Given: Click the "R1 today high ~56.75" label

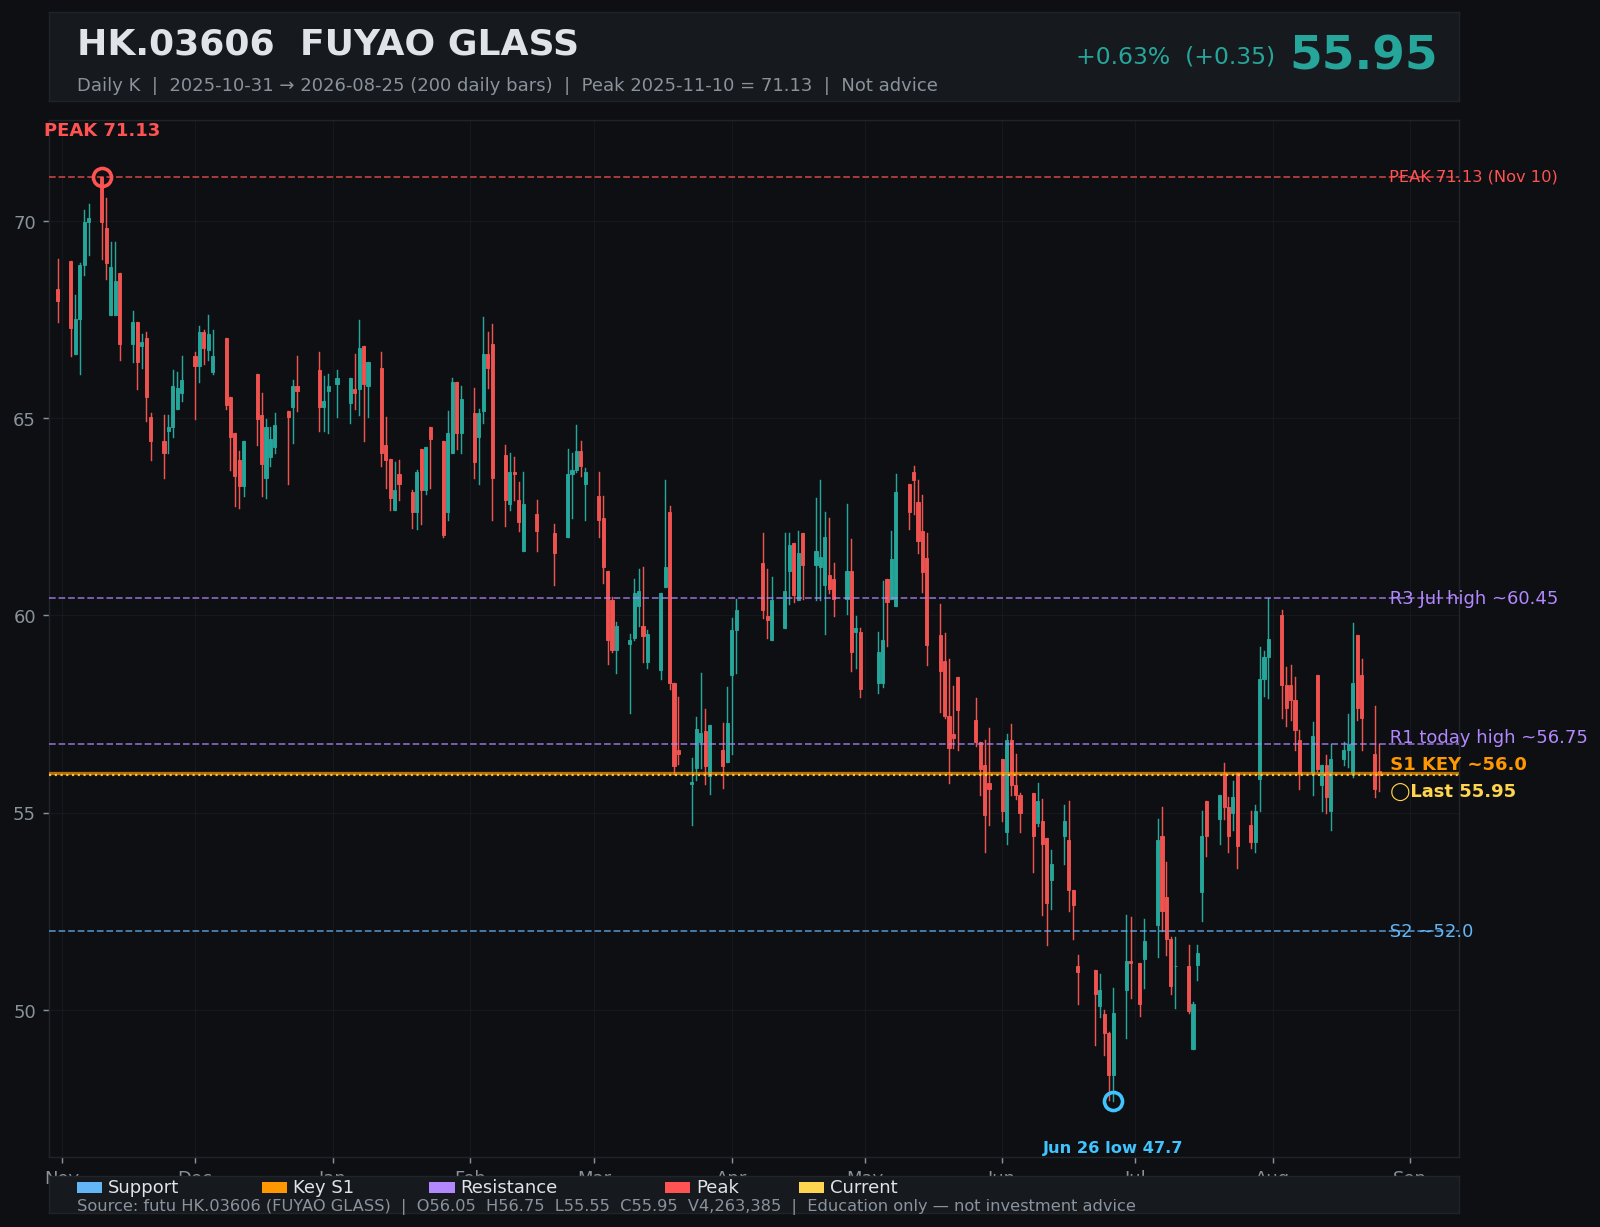Looking at the screenshot, I should tap(1488, 737).
